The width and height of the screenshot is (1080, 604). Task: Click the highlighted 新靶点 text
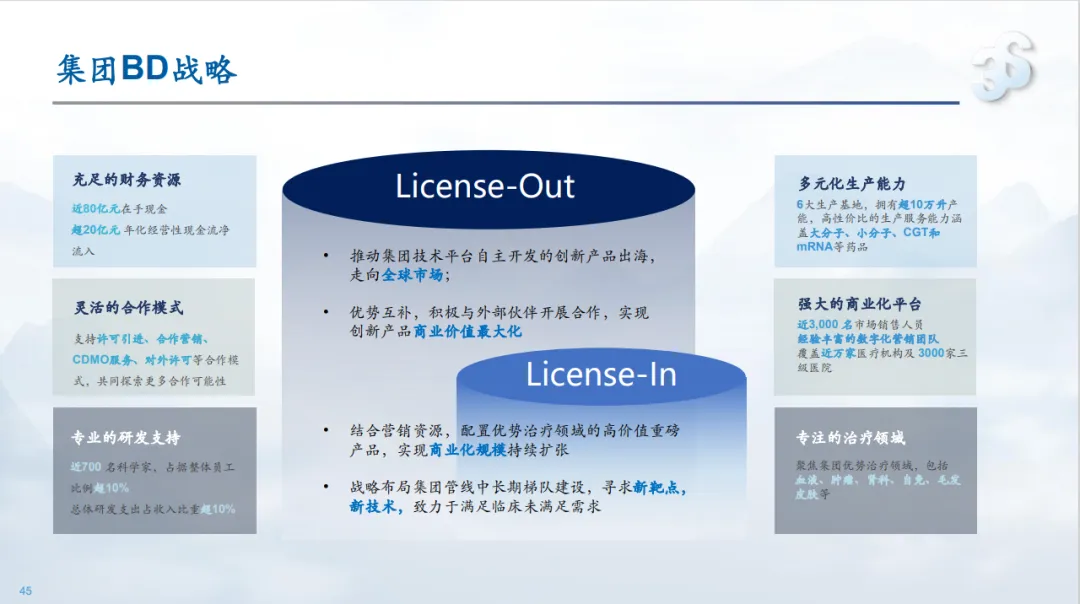pyautogui.click(x=659, y=488)
